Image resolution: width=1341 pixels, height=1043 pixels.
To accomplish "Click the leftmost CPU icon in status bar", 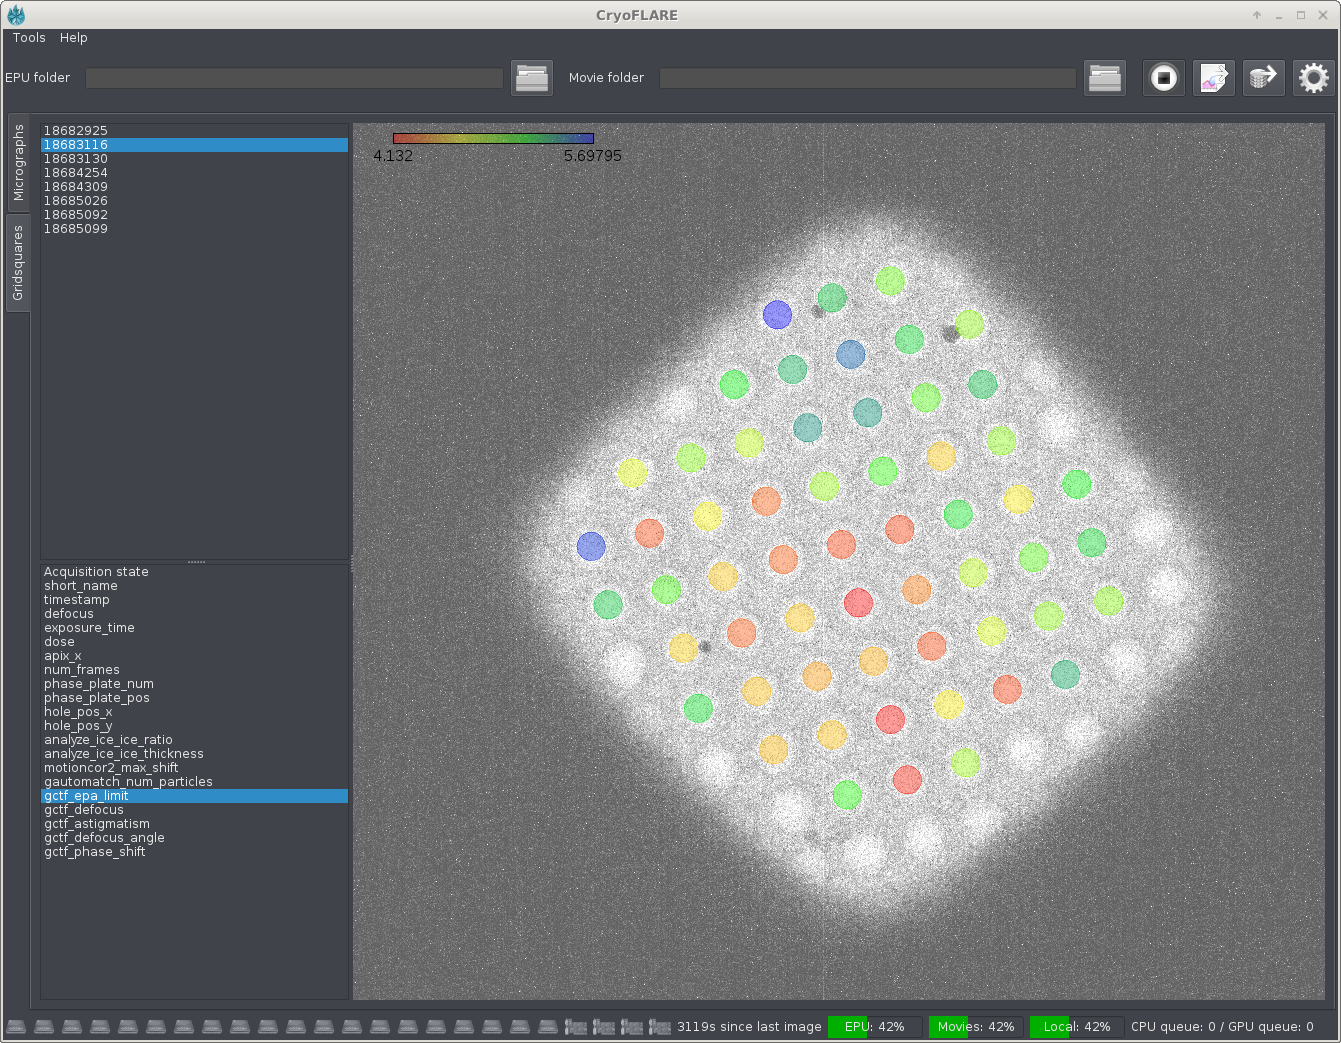I will (16, 1027).
